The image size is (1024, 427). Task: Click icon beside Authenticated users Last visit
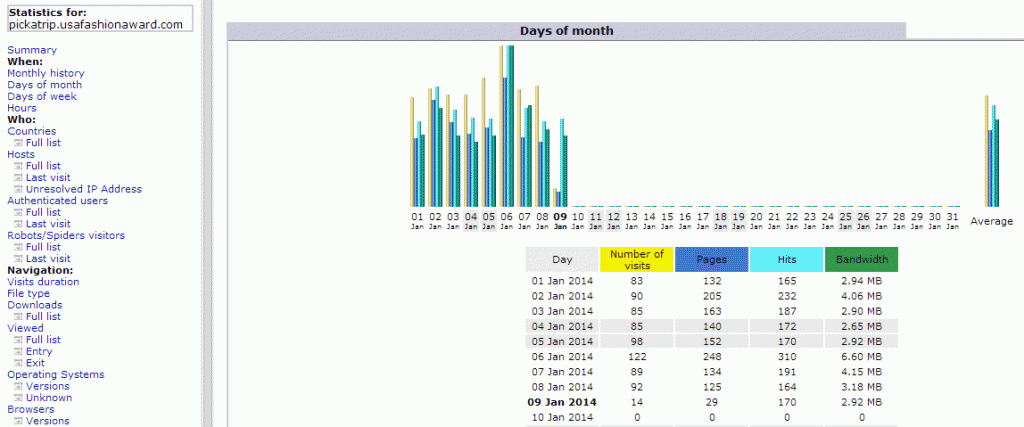pyautogui.click(x=18, y=224)
